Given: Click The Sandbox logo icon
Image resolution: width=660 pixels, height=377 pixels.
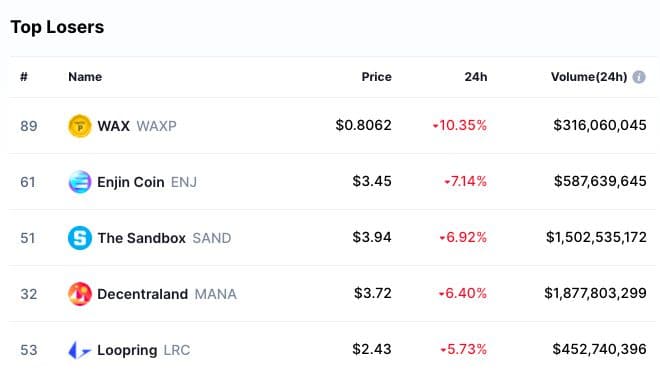Looking at the screenshot, I should (x=80, y=238).
